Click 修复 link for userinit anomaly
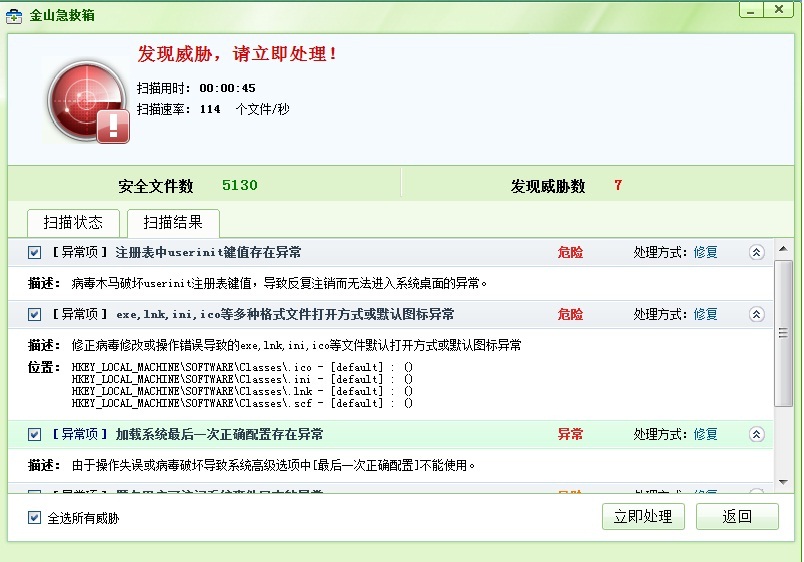Viewport: 804px width, 562px height. pos(706,252)
